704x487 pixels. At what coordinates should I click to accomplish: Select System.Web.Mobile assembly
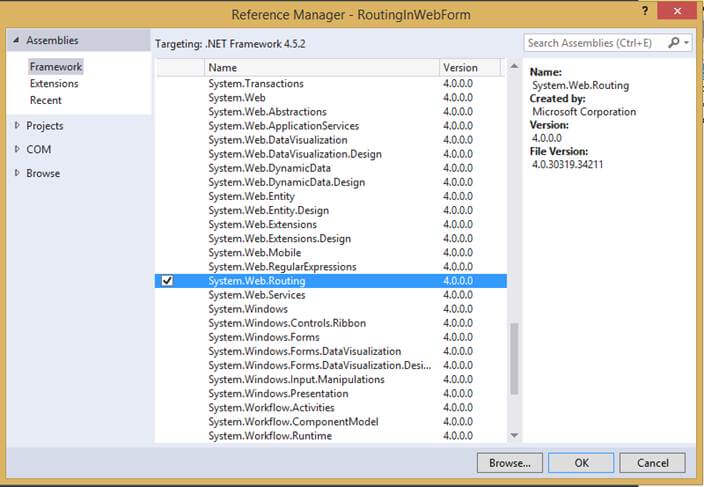point(331,253)
